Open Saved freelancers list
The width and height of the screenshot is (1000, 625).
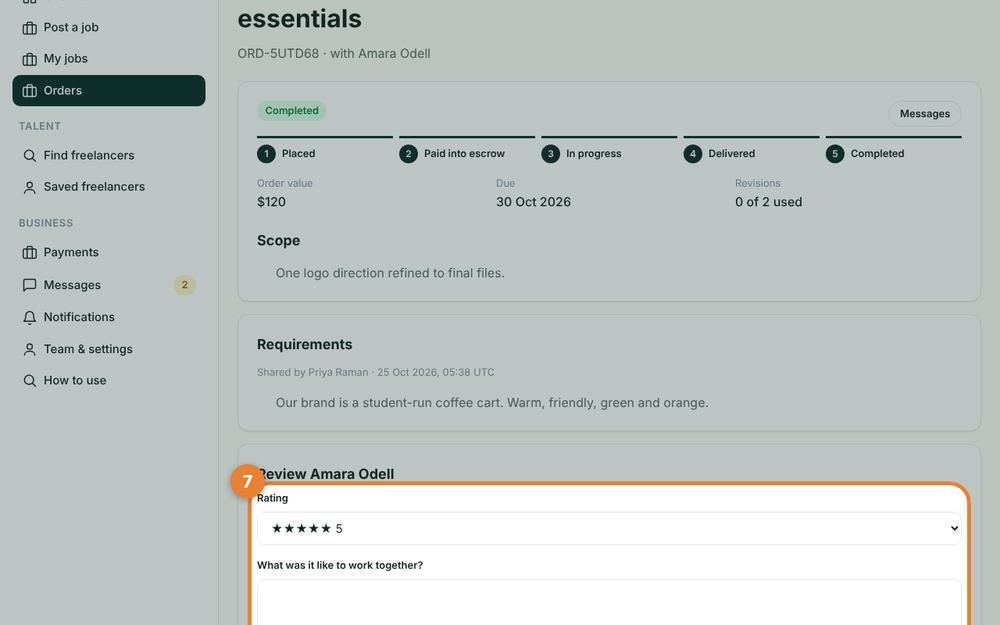tap(109, 187)
